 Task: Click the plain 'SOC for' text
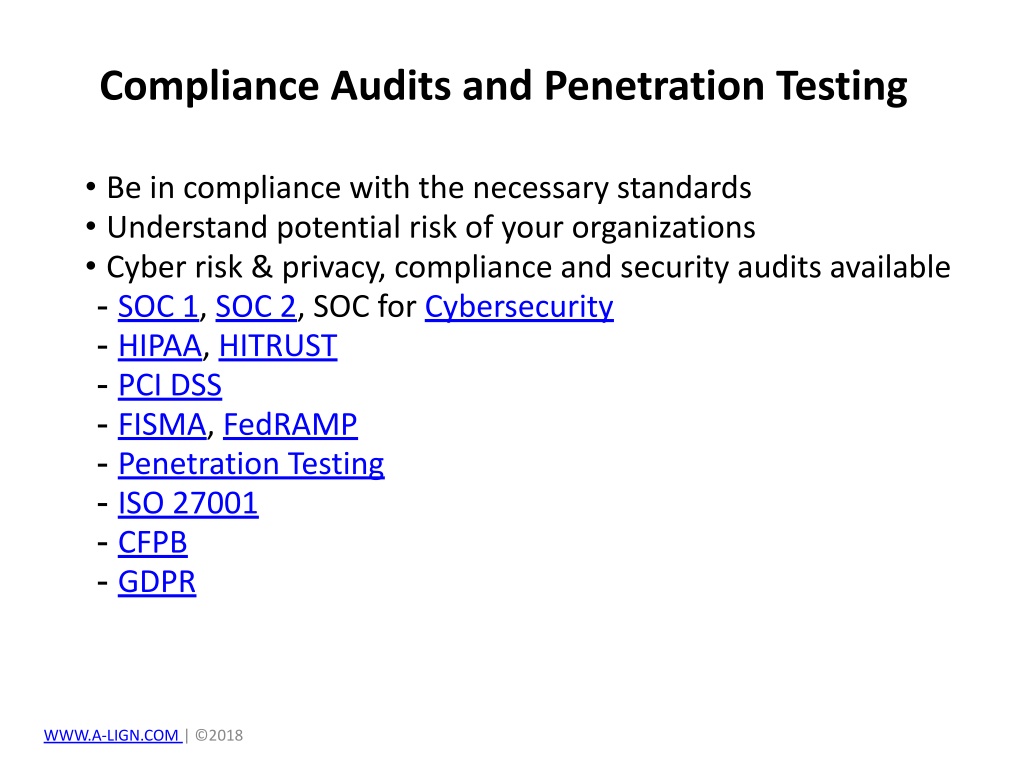pyautogui.click(x=364, y=307)
